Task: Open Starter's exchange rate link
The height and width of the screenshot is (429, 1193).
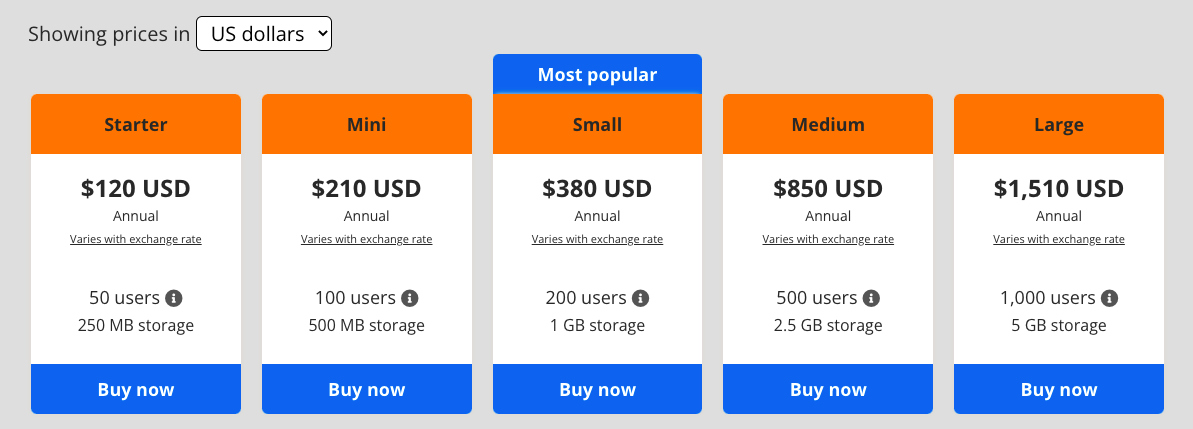Action: [x=136, y=239]
